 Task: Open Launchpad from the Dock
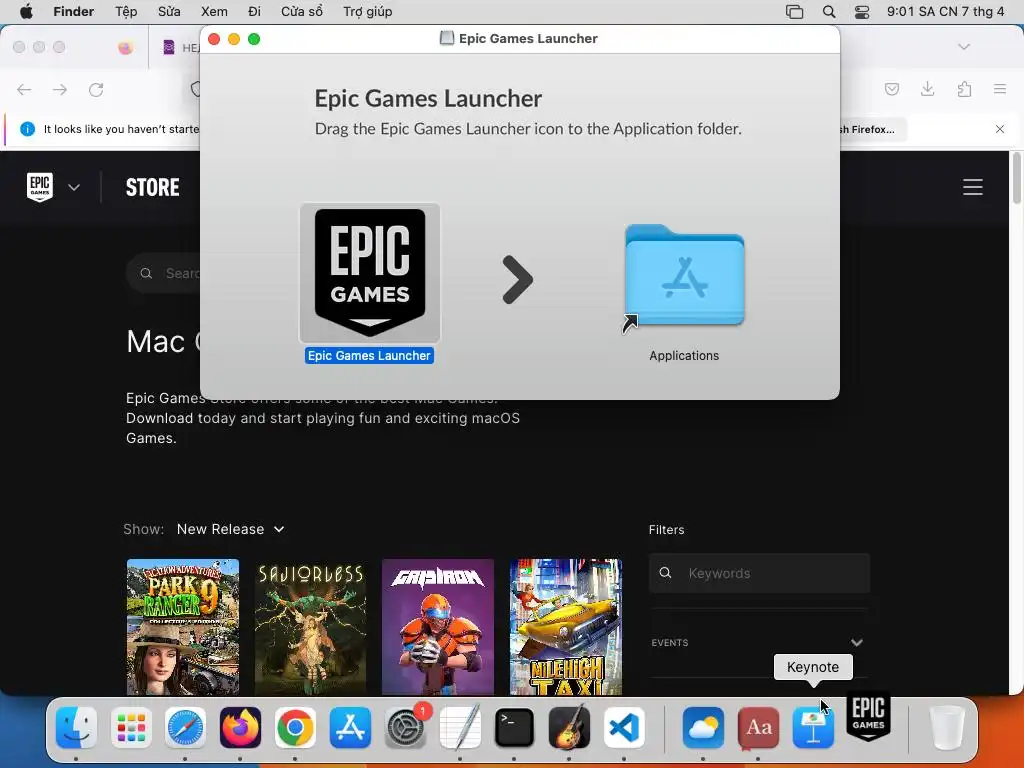[131, 728]
